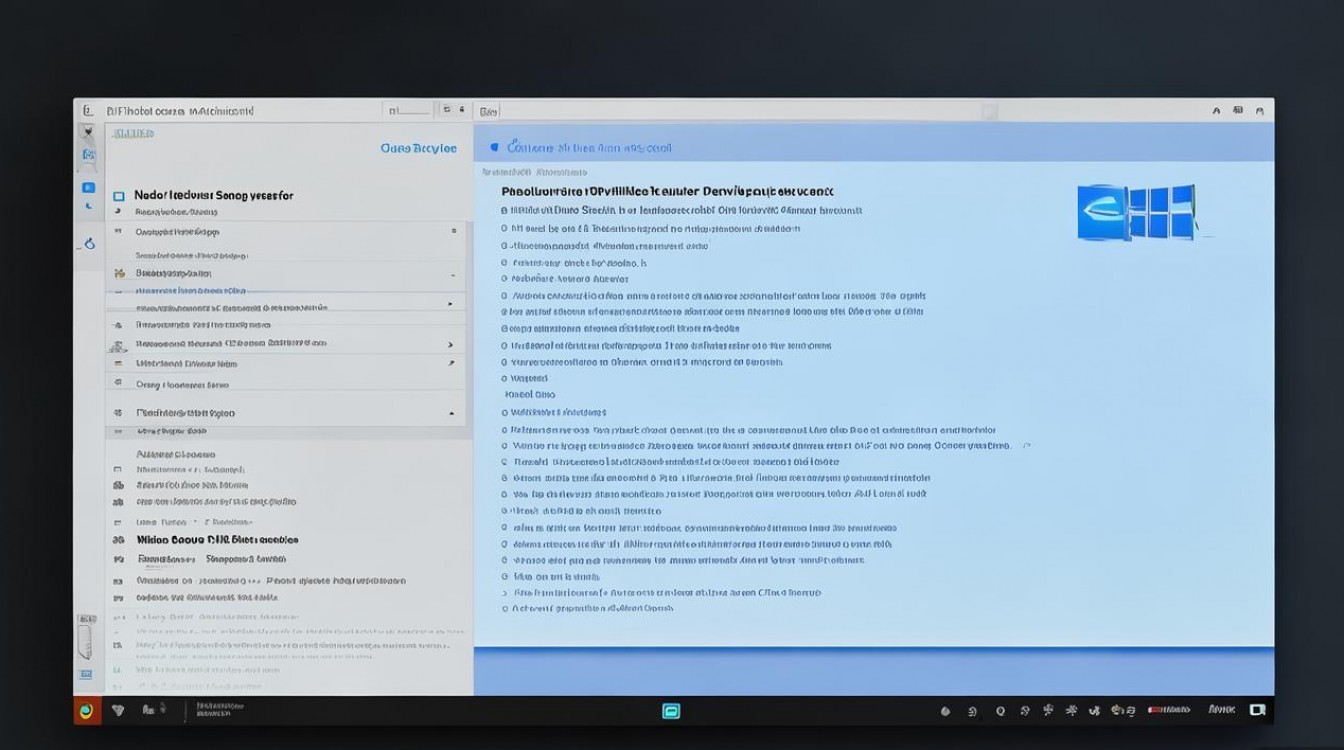This screenshot has height=750, width=1344.
Task: Collapse the left panel section with up arrow
Action: coord(451,413)
